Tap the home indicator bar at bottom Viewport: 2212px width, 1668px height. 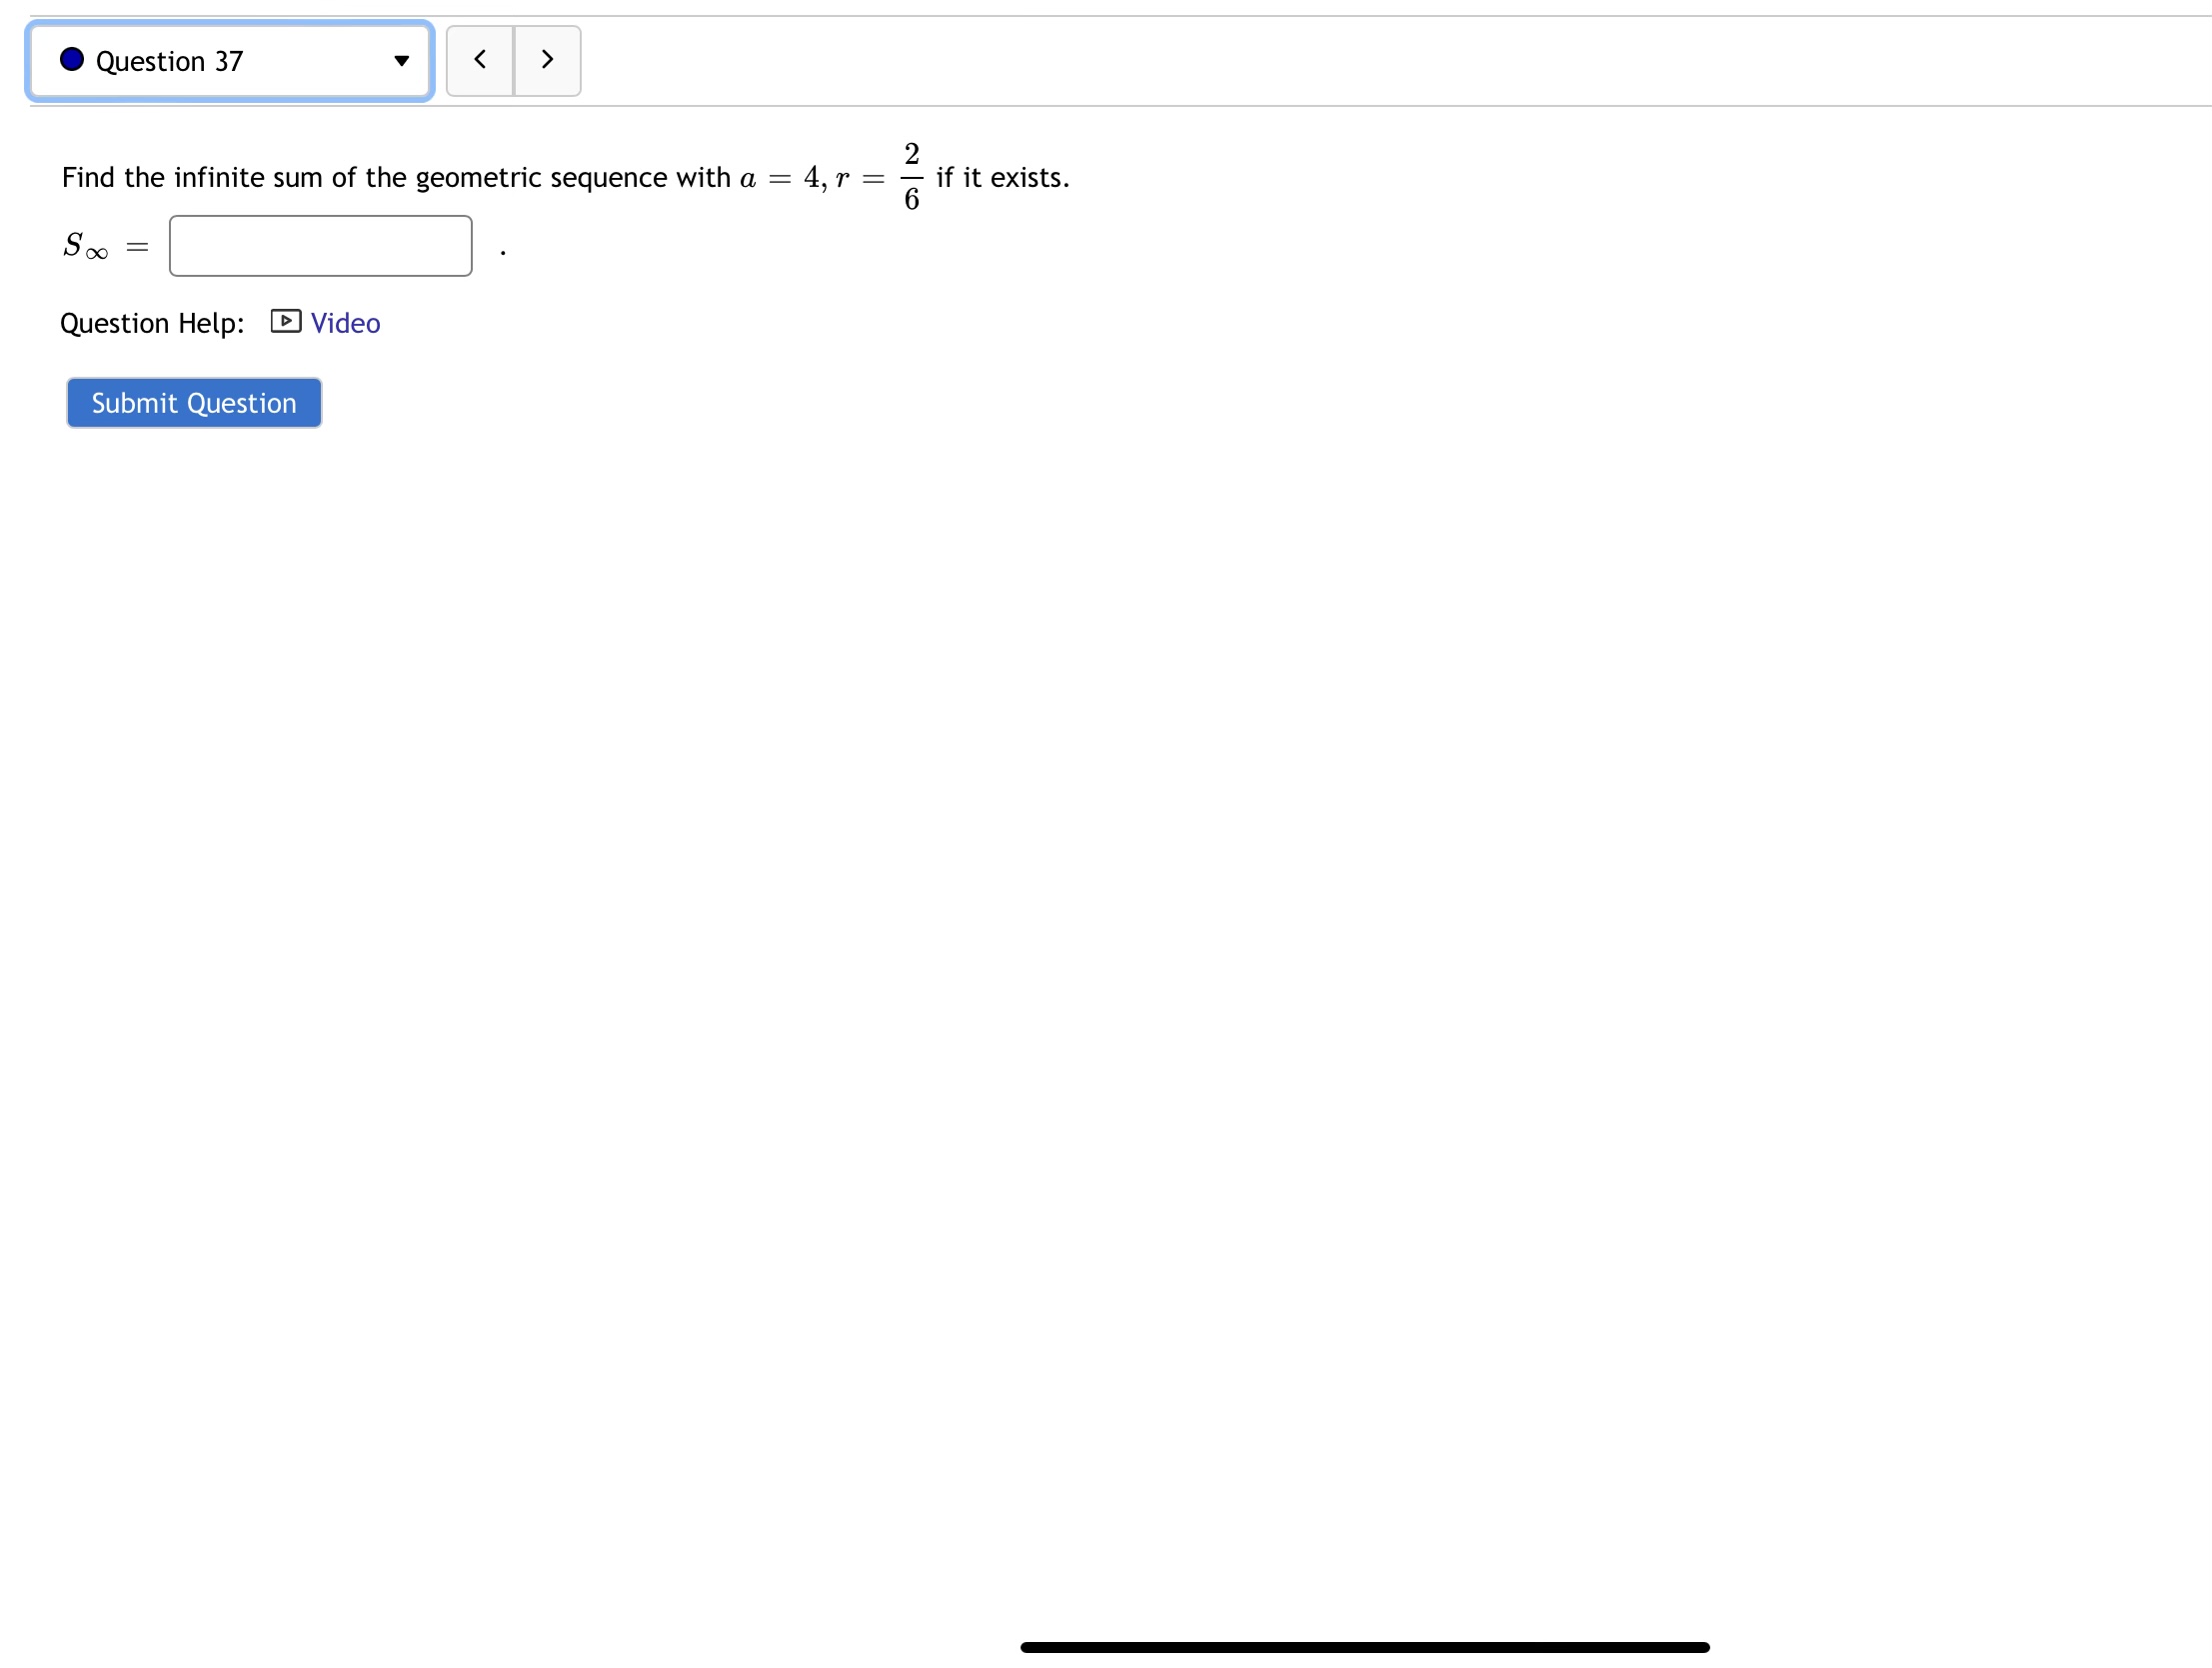pos(1364,1646)
